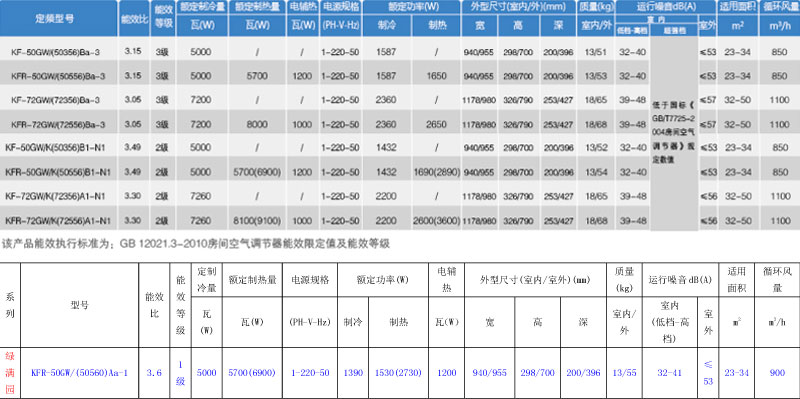Click 5700(6900) in KFR-50GW/K(50556)B1-N1 row
Screen dimensions: 800x399
point(257,172)
